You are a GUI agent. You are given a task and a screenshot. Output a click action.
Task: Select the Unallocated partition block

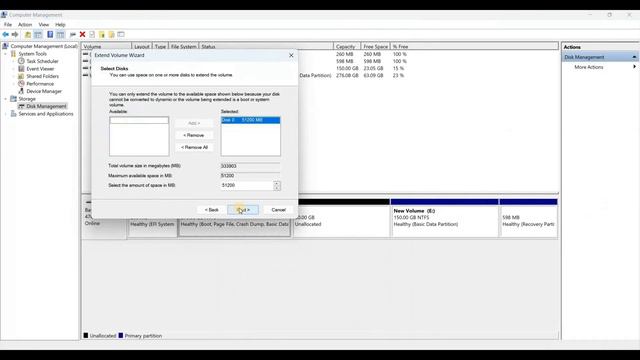[x=341, y=218]
